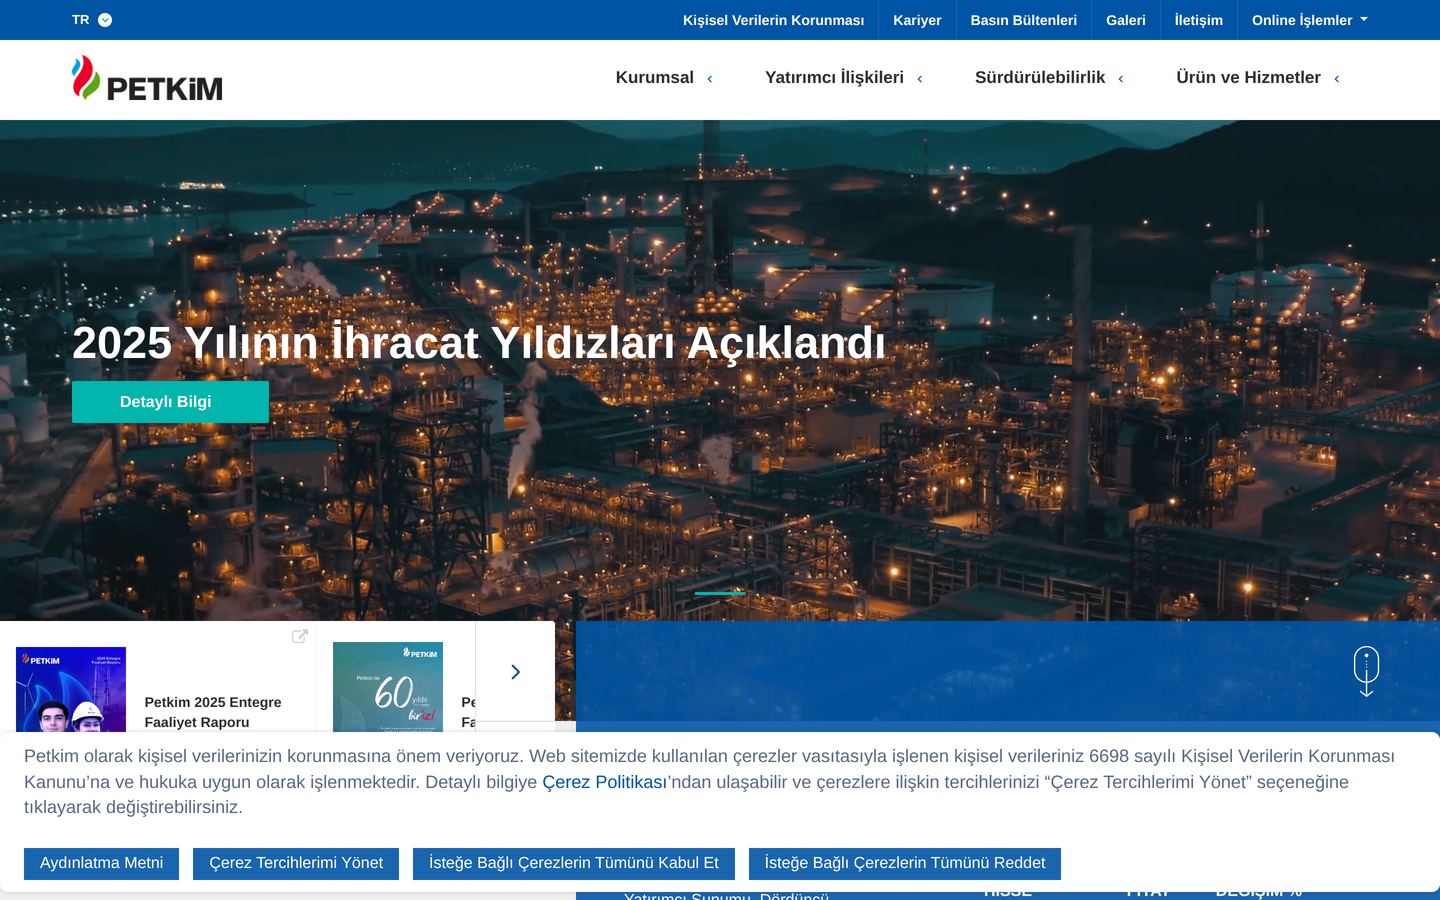Viewport: 1440px width, 900px height.
Task: Click the "Petkim 2025 Entegre Faaliyet Raporu" title
Action: [213, 712]
